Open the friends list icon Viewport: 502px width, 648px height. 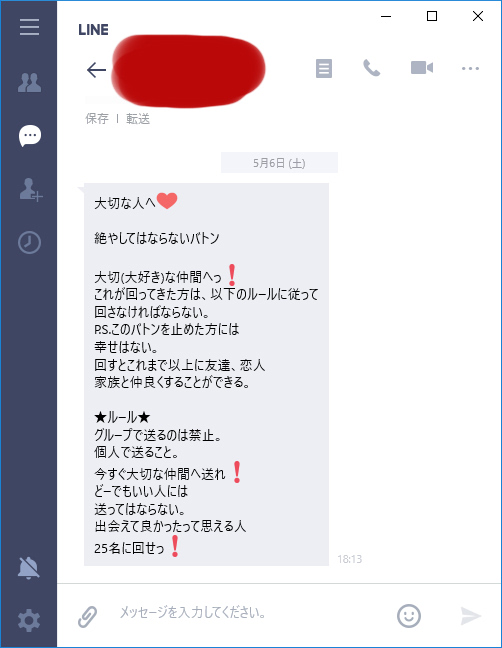coord(29,82)
